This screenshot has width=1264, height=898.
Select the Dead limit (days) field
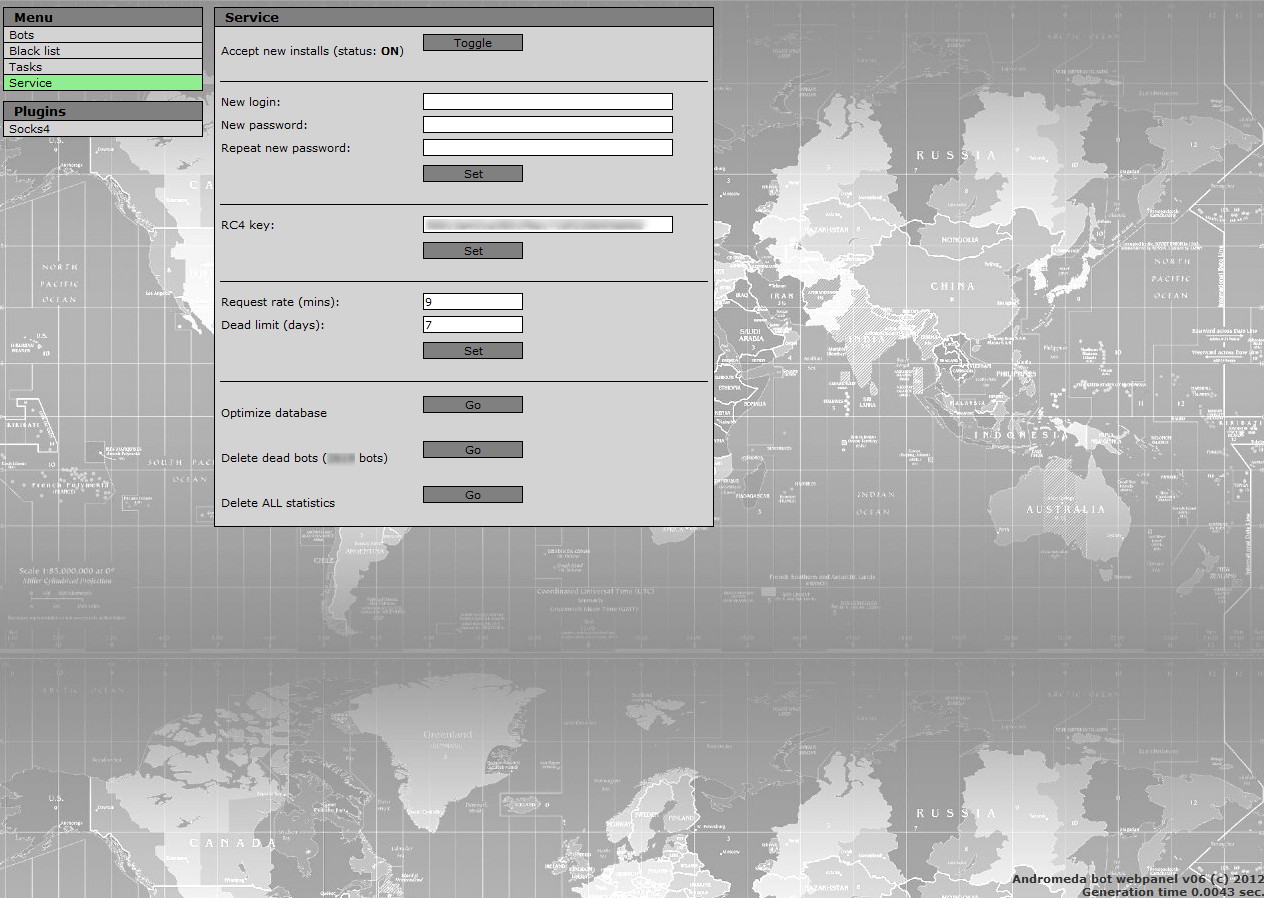[x=472, y=325]
